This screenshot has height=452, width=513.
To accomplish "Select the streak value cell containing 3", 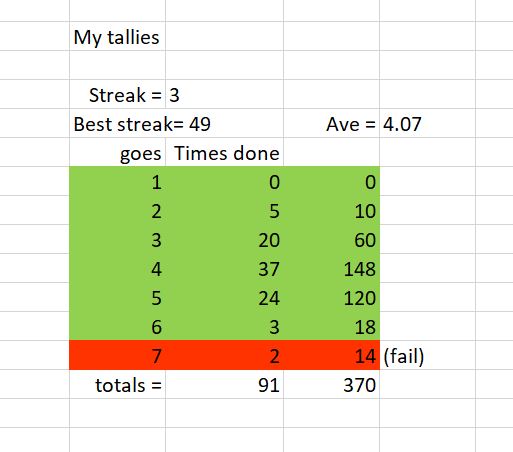I will (224, 94).
